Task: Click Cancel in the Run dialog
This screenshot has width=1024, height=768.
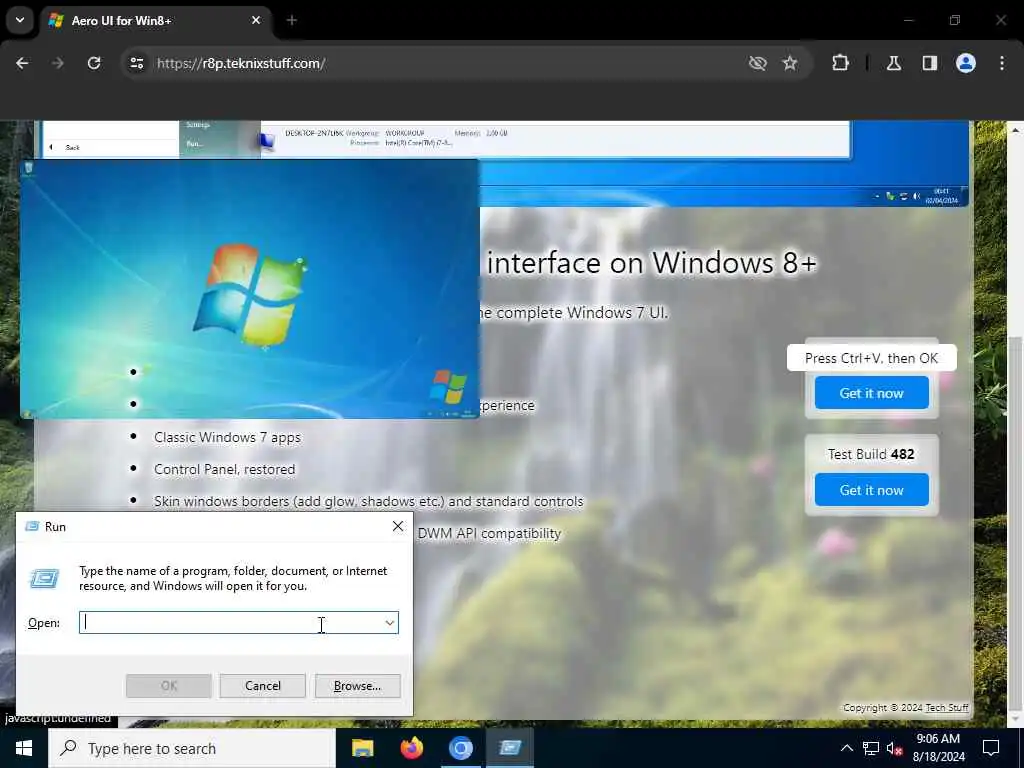Action: (263, 686)
